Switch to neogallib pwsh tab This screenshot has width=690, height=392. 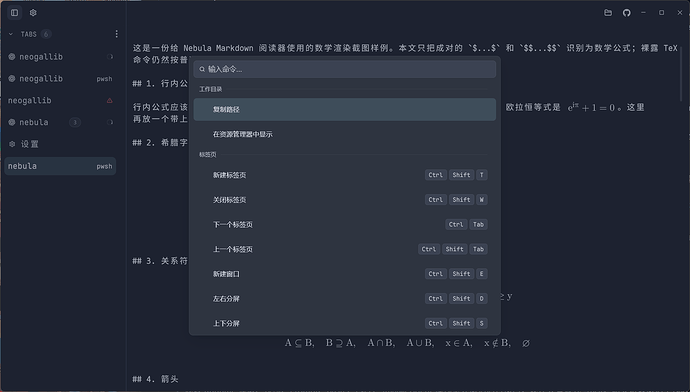coord(60,79)
